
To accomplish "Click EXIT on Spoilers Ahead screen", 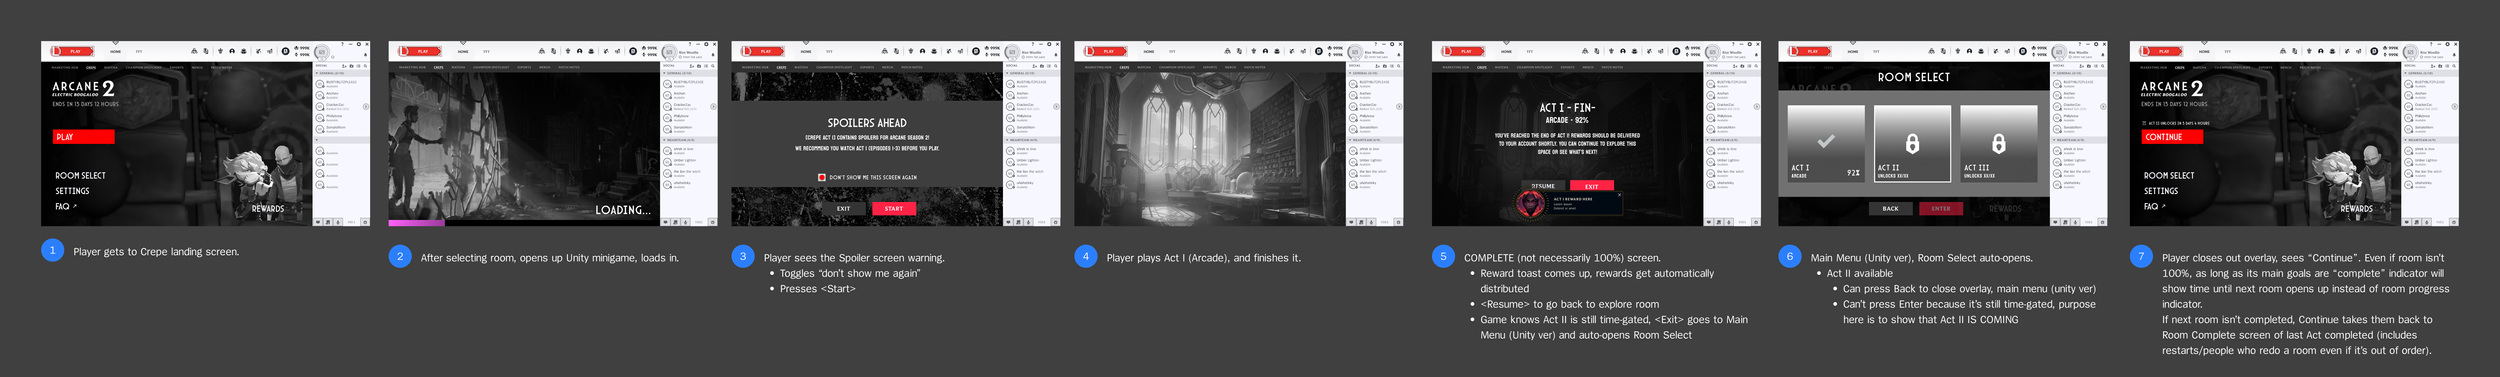I will [844, 208].
